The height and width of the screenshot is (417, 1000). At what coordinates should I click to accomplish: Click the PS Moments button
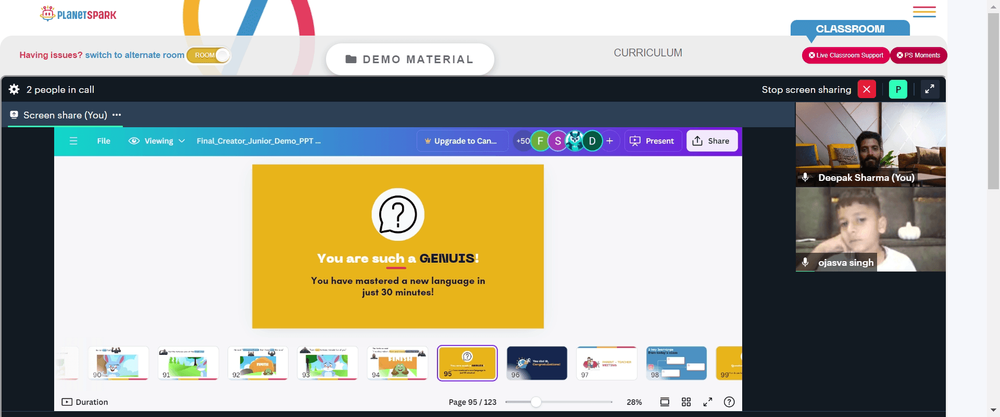tap(918, 55)
